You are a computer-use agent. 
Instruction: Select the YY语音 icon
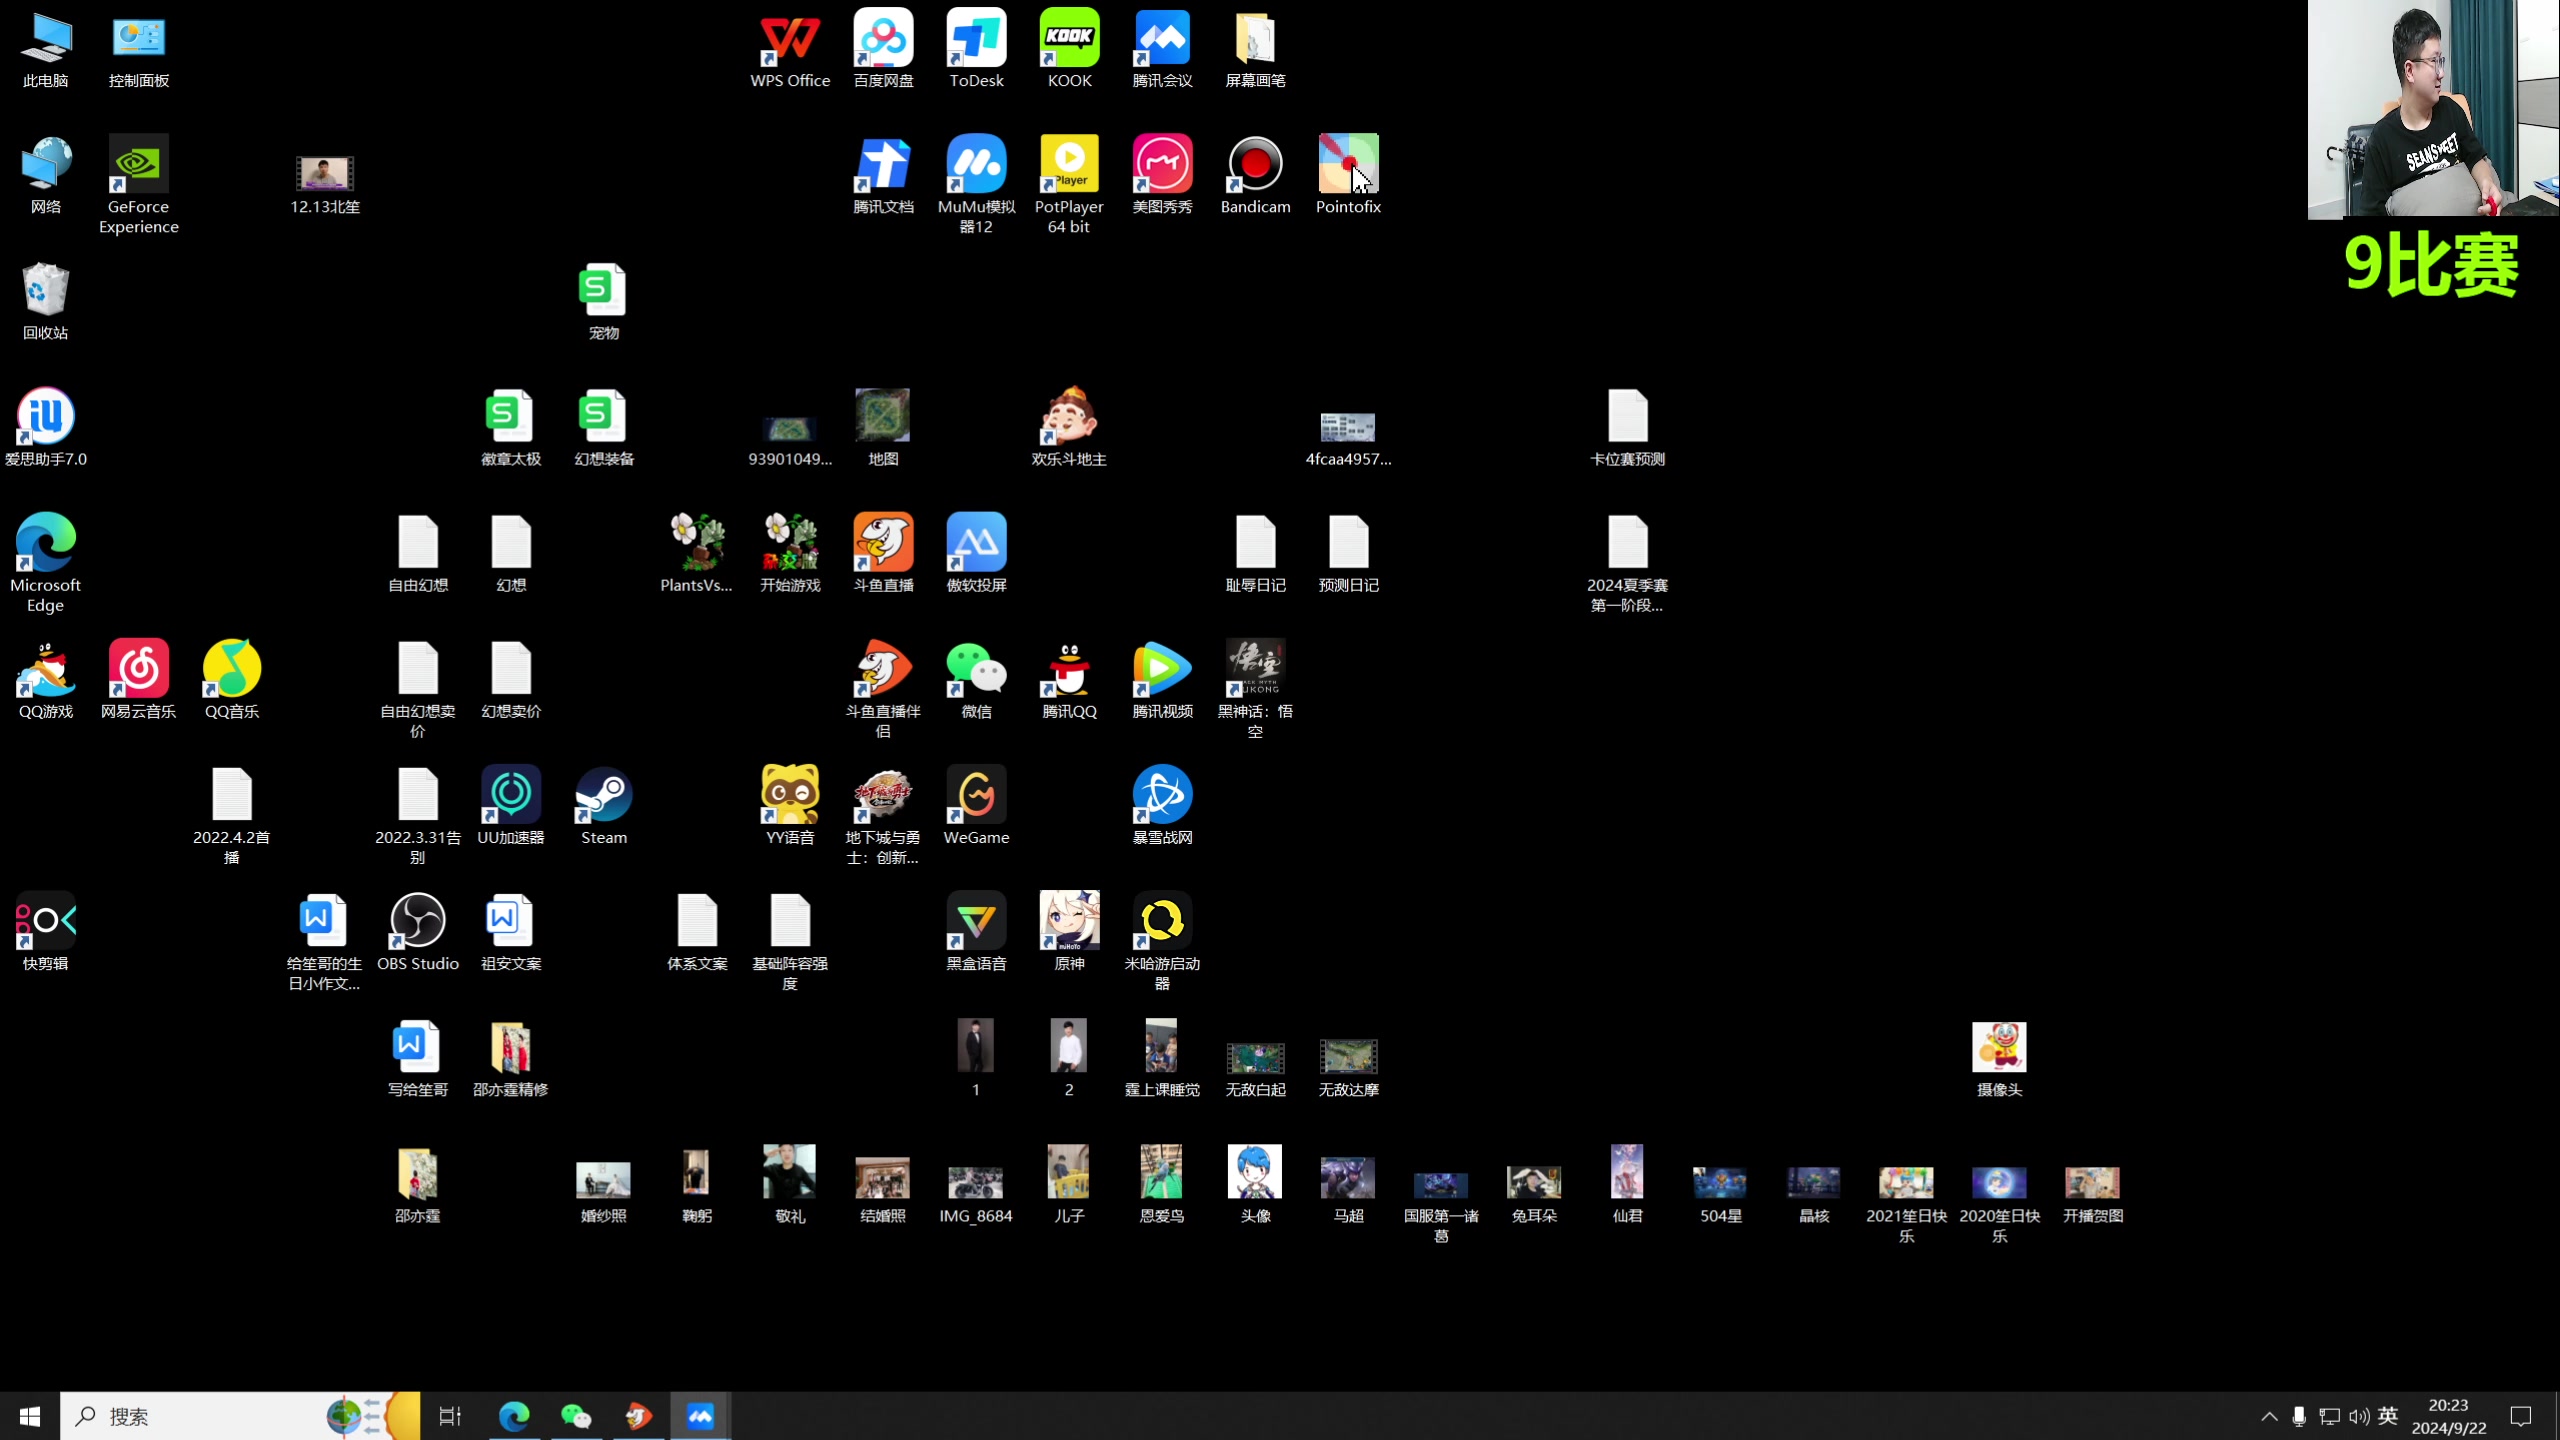(x=790, y=806)
